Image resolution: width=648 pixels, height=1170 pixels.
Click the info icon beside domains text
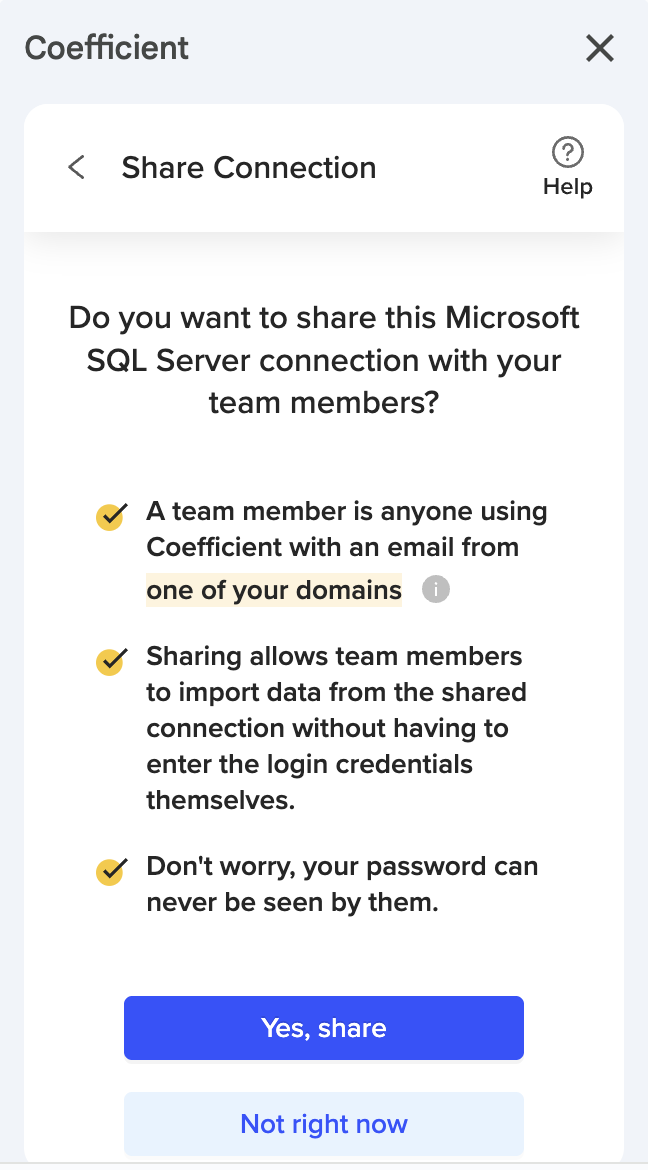click(x=436, y=590)
